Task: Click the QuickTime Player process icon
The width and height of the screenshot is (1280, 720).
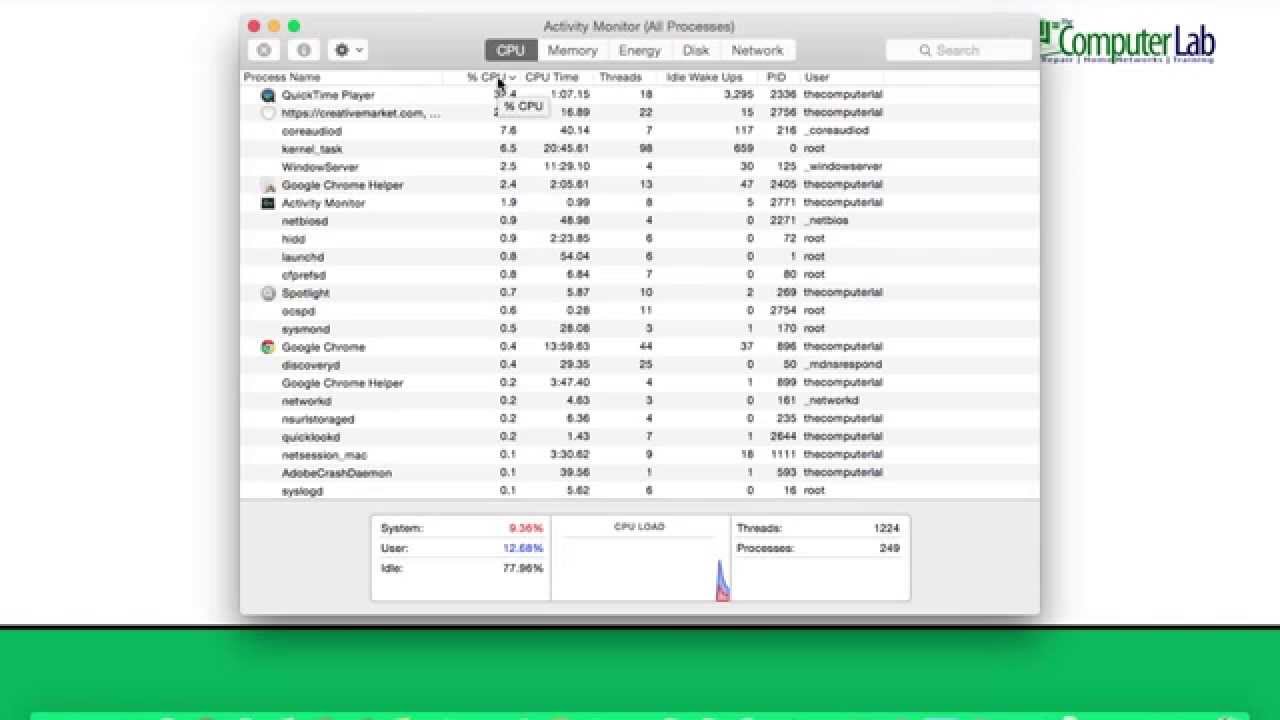Action: [268, 95]
